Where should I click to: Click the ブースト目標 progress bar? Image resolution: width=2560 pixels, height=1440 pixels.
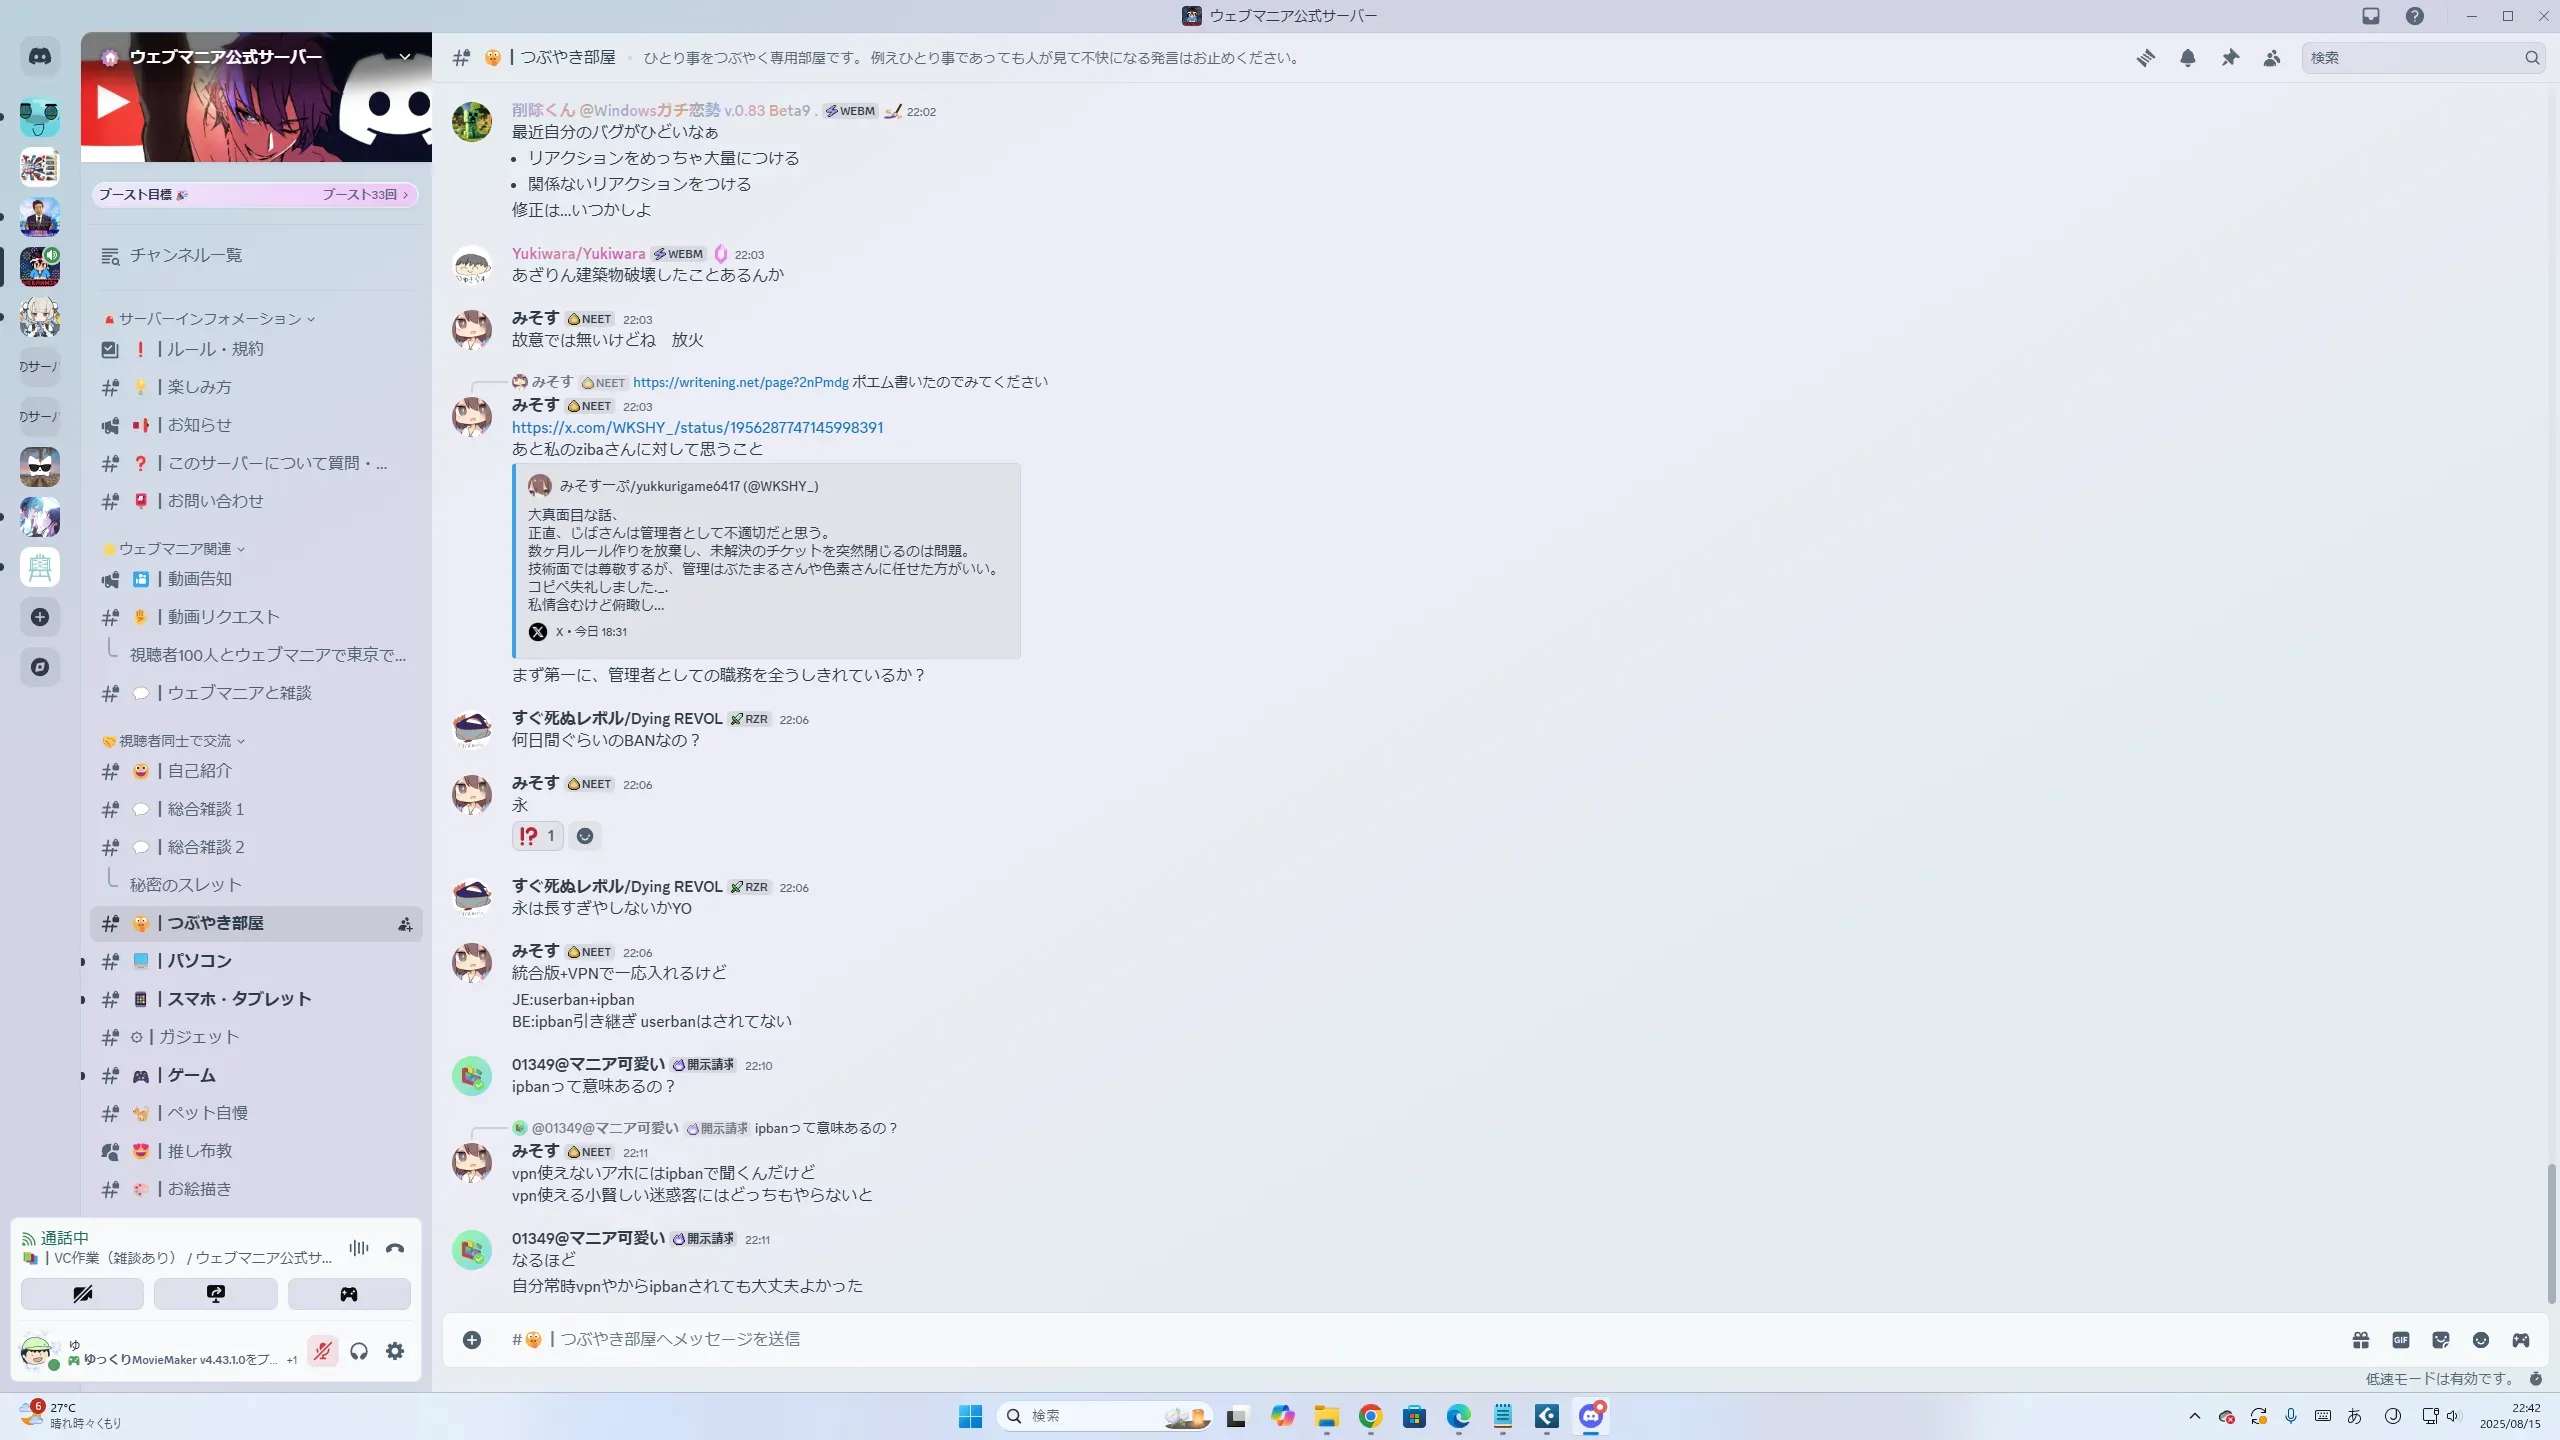coord(255,195)
